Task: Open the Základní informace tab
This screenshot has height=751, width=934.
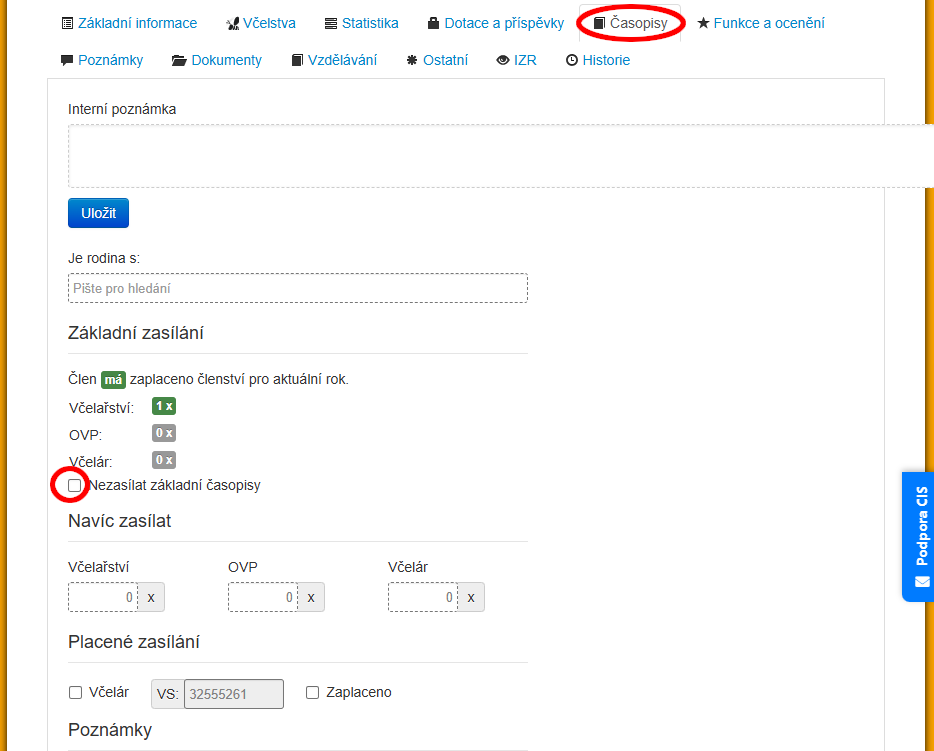Action: 129,23
